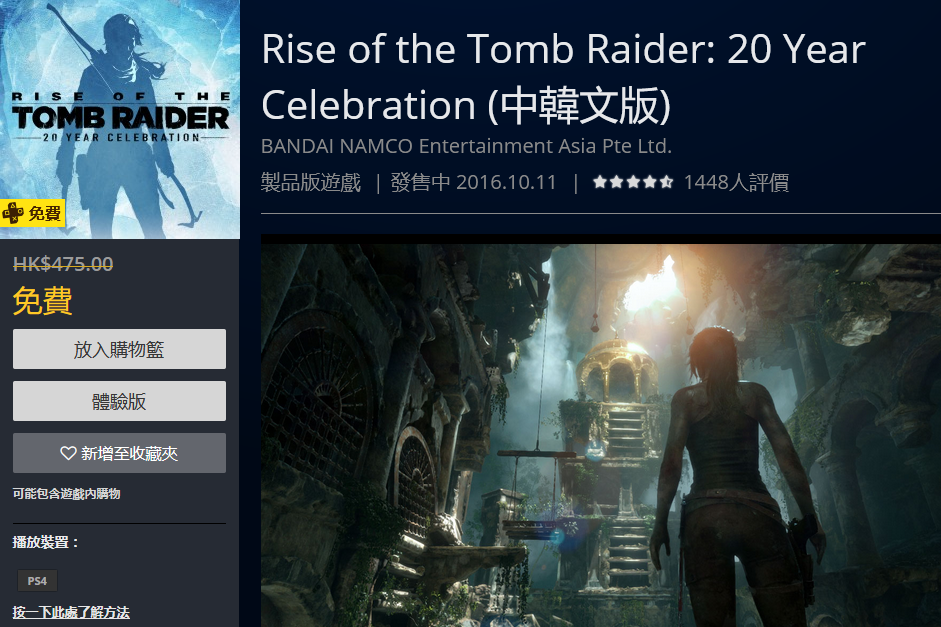Click the 播放裝置 section label
The height and width of the screenshot is (627, 941).
click(46, 542)
